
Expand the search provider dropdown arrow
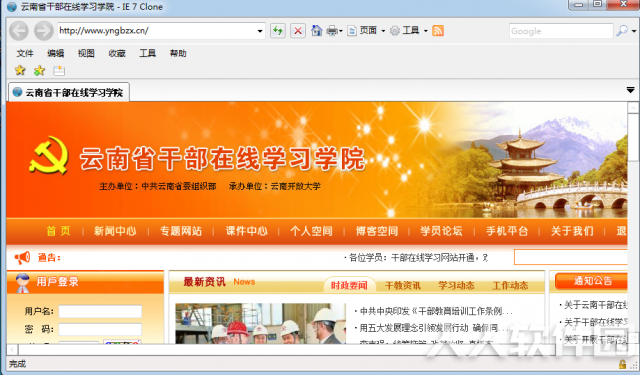click(634, 31)
